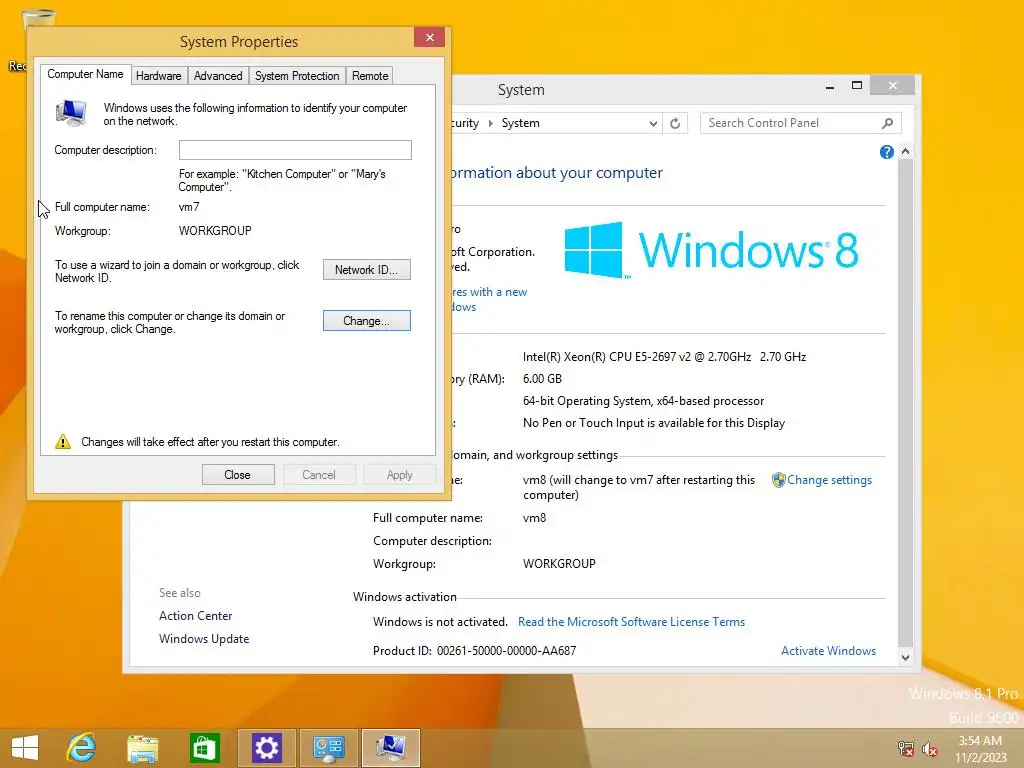Image resolution: width=1024 pixels, height=768 pixels.
Task: Minimize the System window
Action: pos(830,86)
